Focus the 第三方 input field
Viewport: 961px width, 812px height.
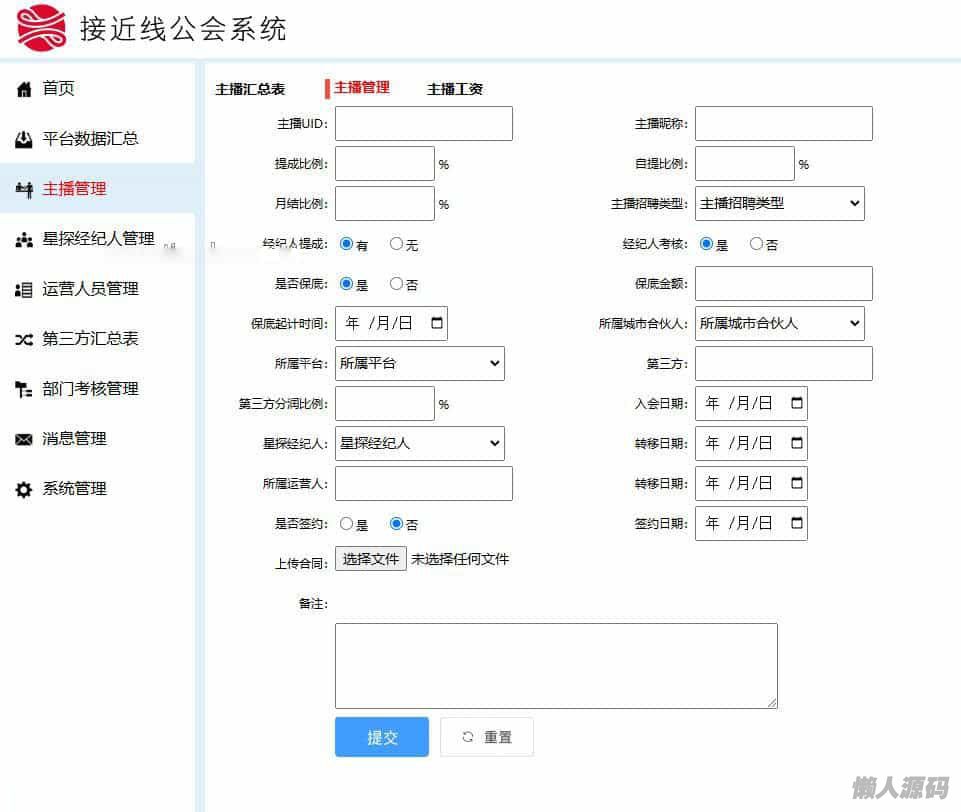[783, 363]
